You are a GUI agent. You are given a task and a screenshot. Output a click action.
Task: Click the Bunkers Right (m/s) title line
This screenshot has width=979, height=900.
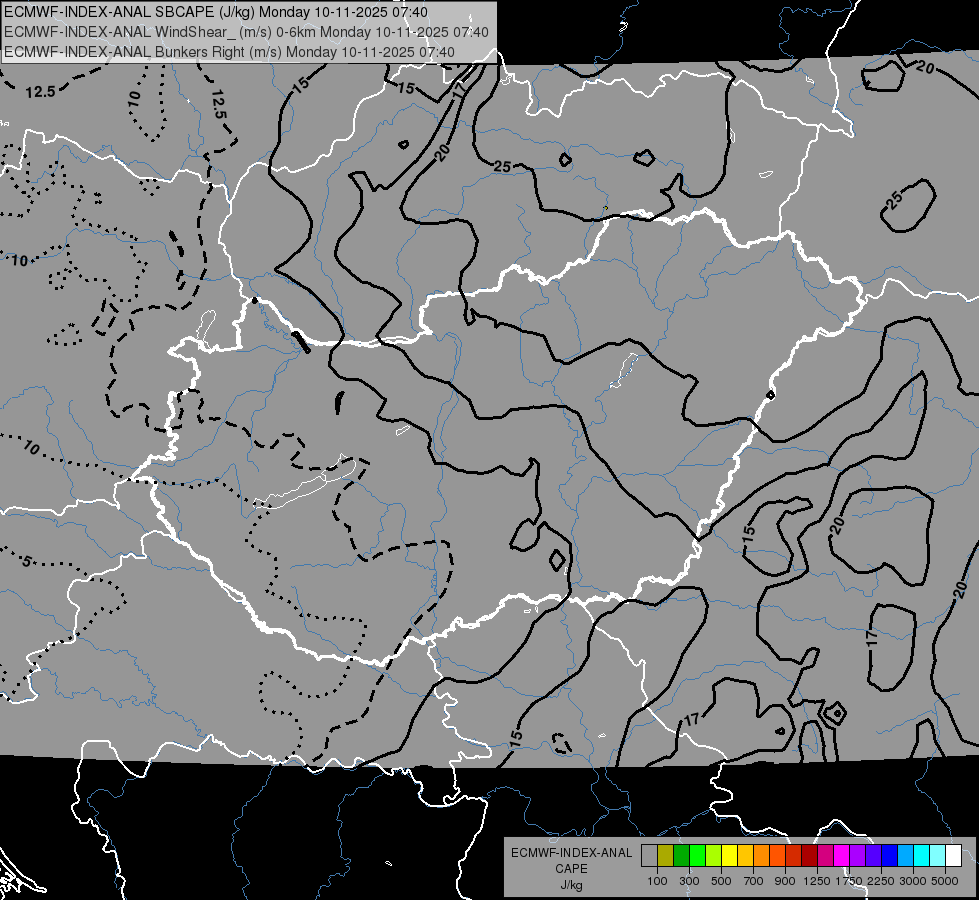pos(229,52)
